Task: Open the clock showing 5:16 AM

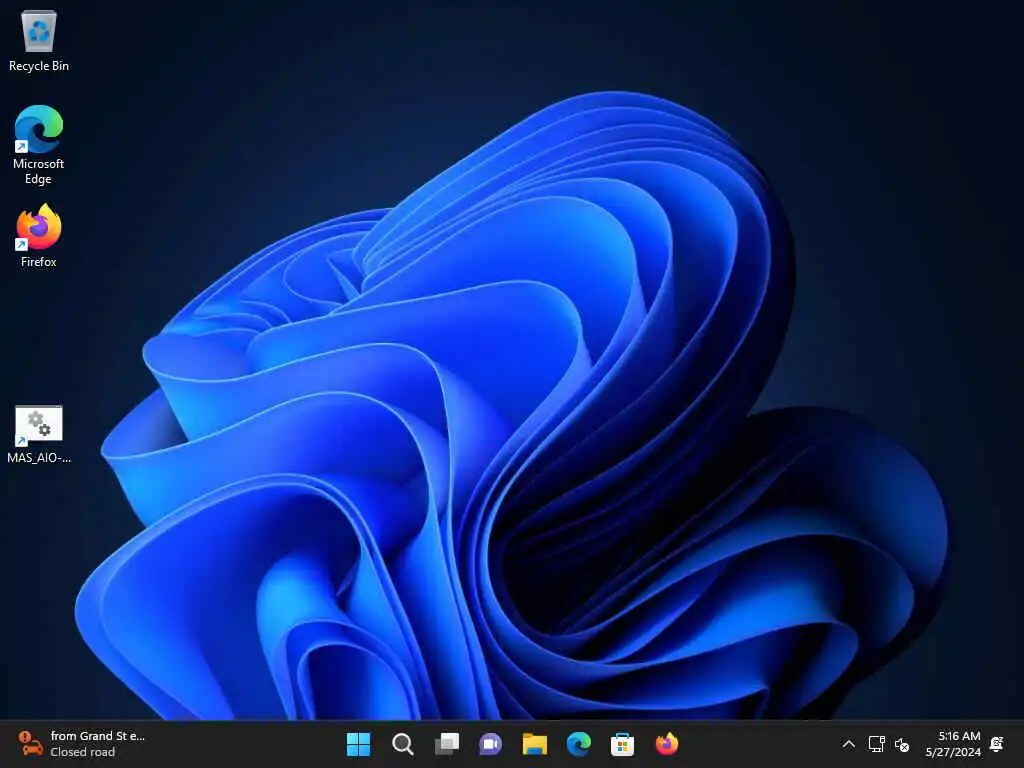Action: click(953, 744)
